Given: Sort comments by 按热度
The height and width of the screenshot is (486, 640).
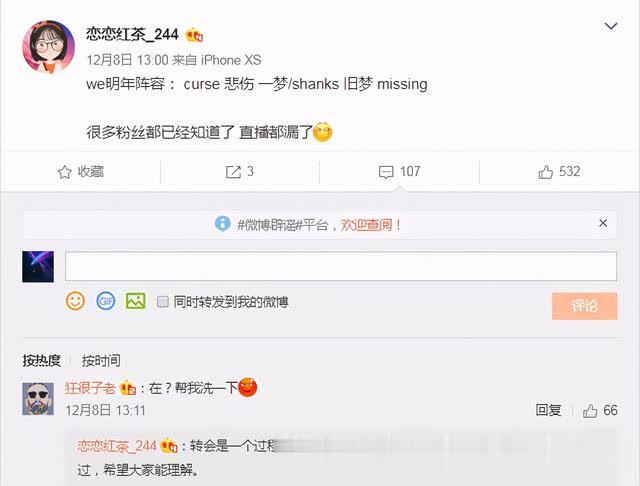Looking at the screenshot, I should point(42,360).
